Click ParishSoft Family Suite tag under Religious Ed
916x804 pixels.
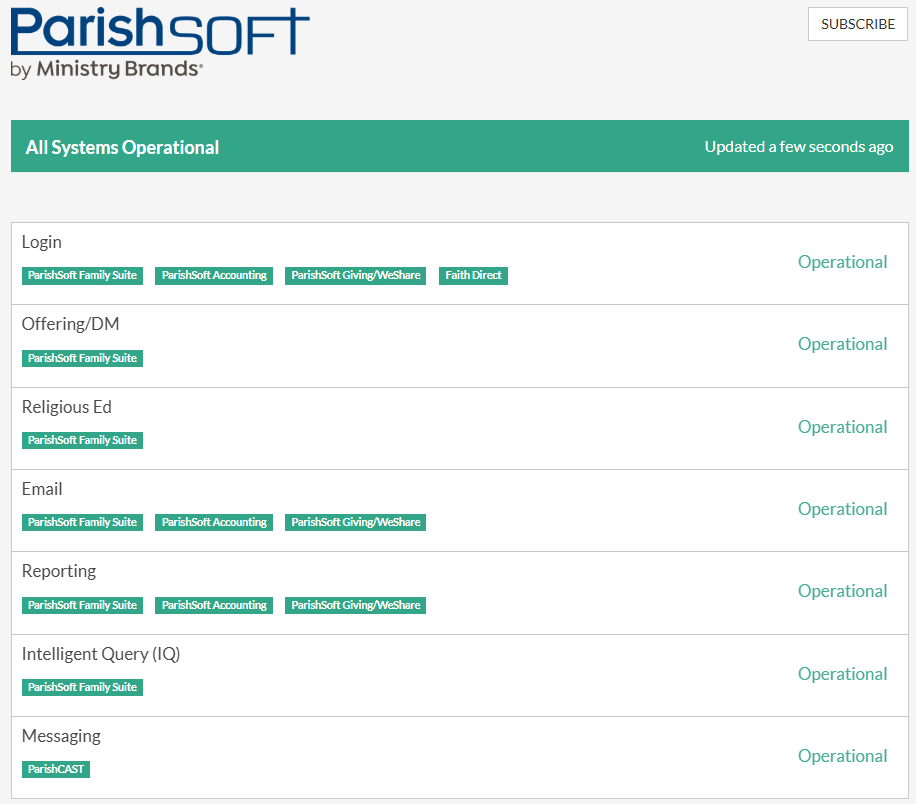click(82, 440)
